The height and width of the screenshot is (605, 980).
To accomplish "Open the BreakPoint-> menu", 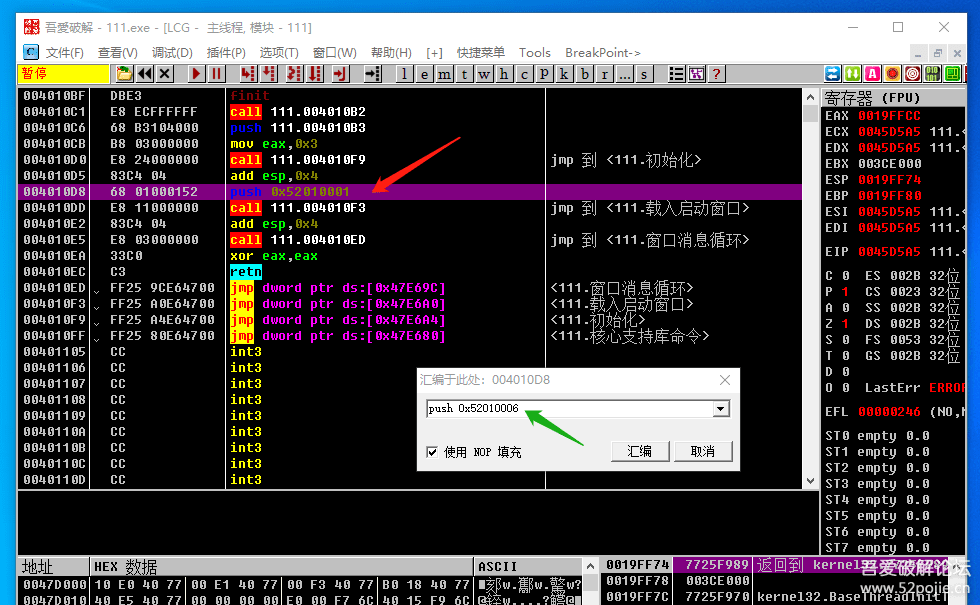I will click(602, 52).
